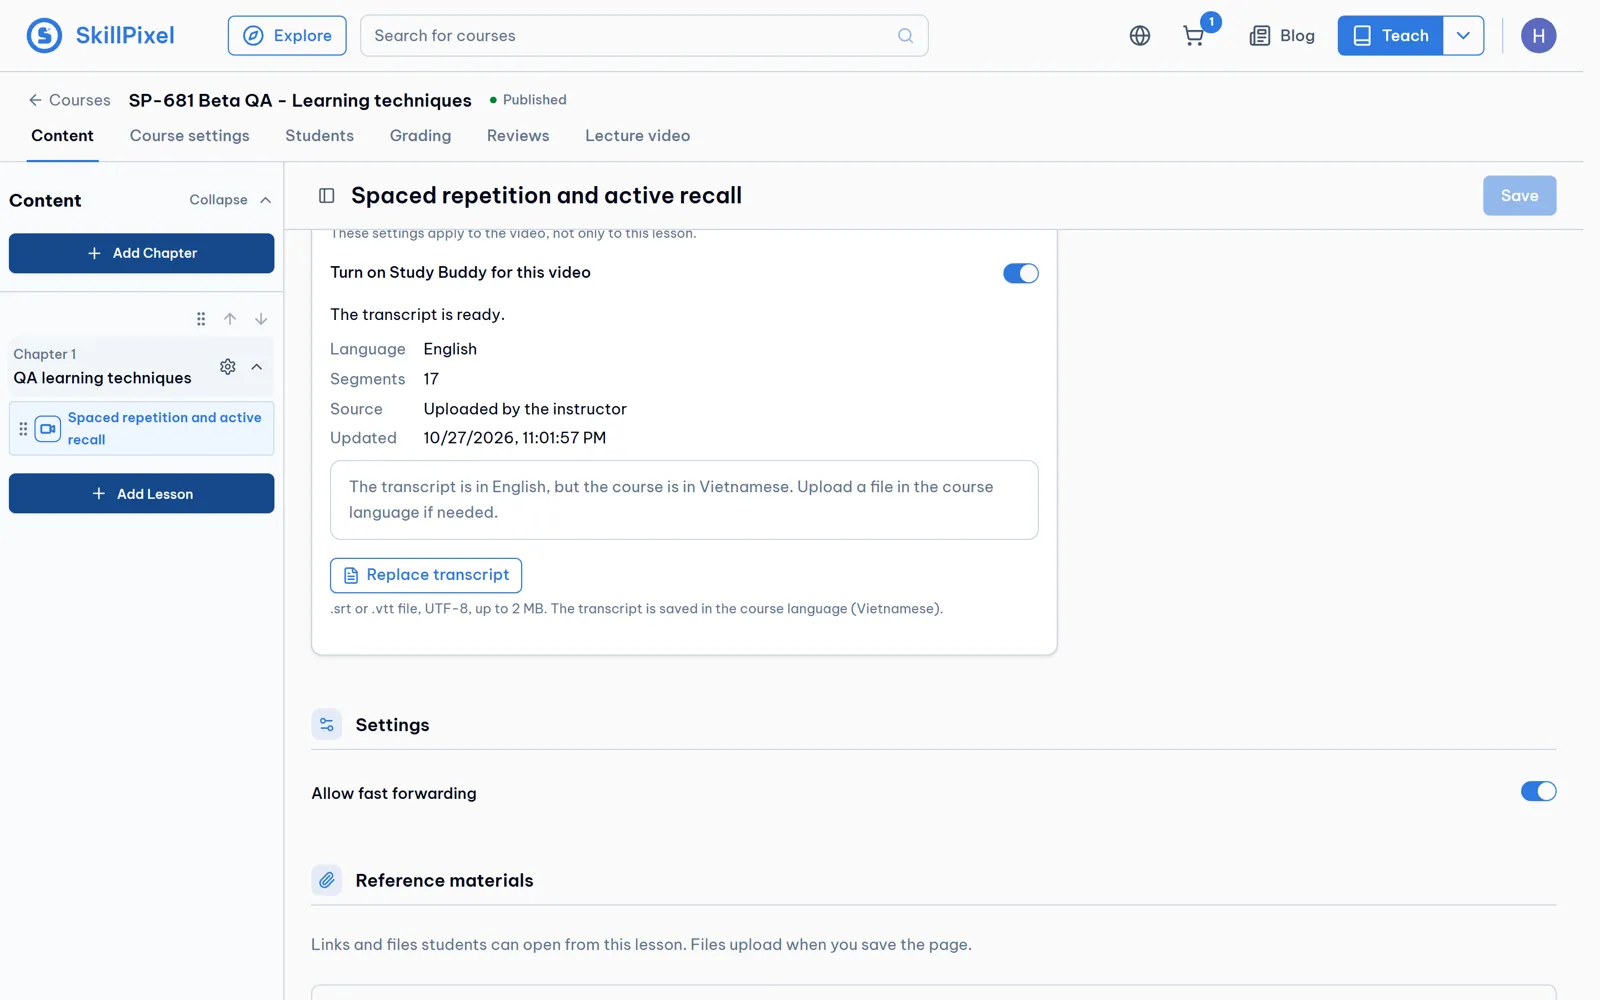This screenshot has width=1600, height=1000.
Task: Toggle Allow fast forwarding switch
Action: (1538, 792)
